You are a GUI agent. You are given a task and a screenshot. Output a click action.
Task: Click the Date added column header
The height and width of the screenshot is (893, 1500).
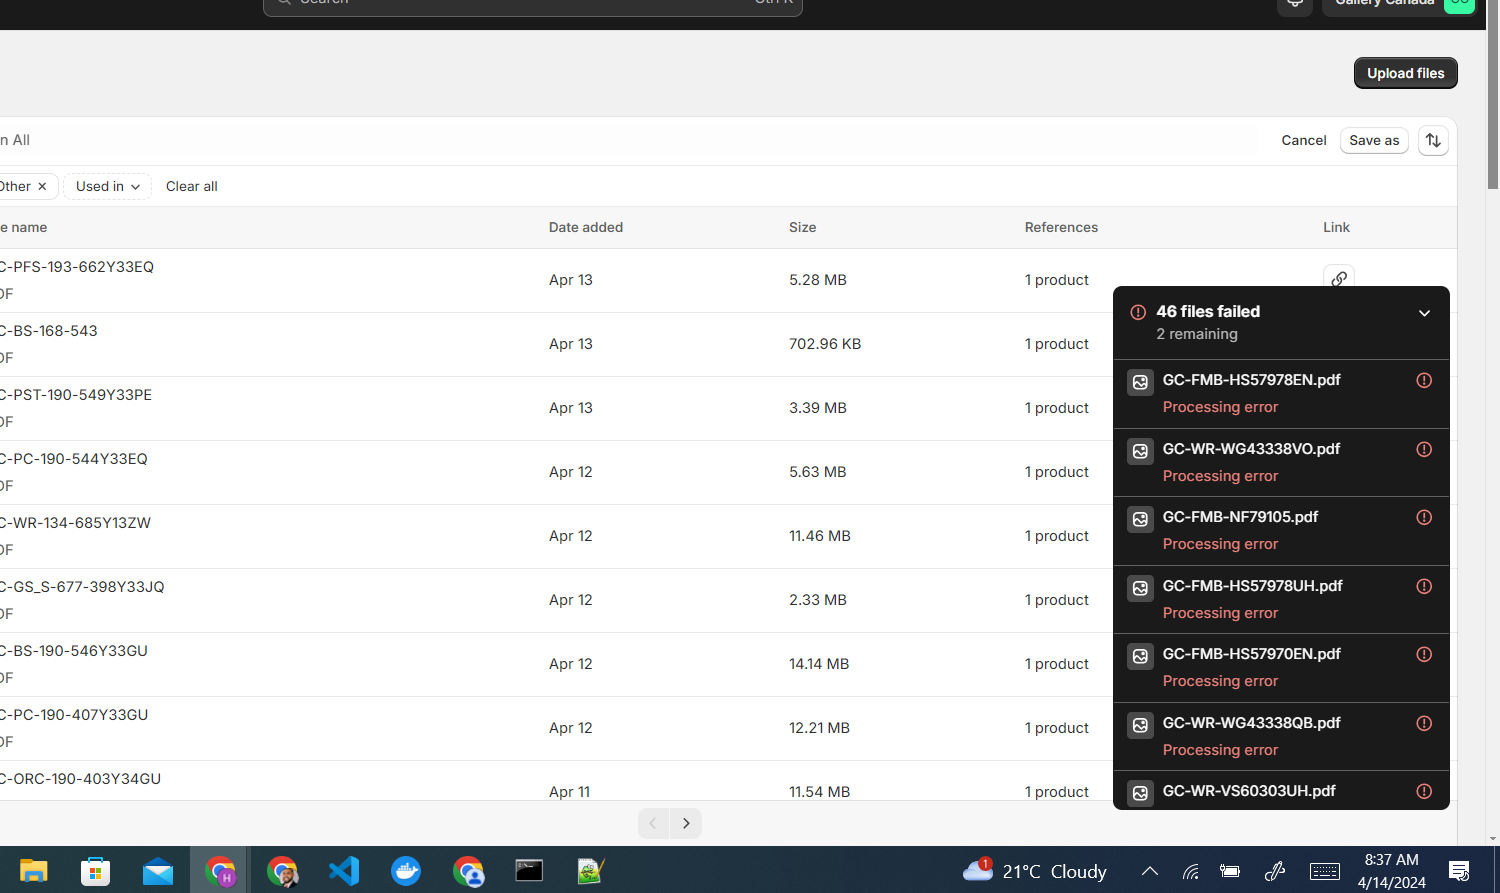[586, 227]
